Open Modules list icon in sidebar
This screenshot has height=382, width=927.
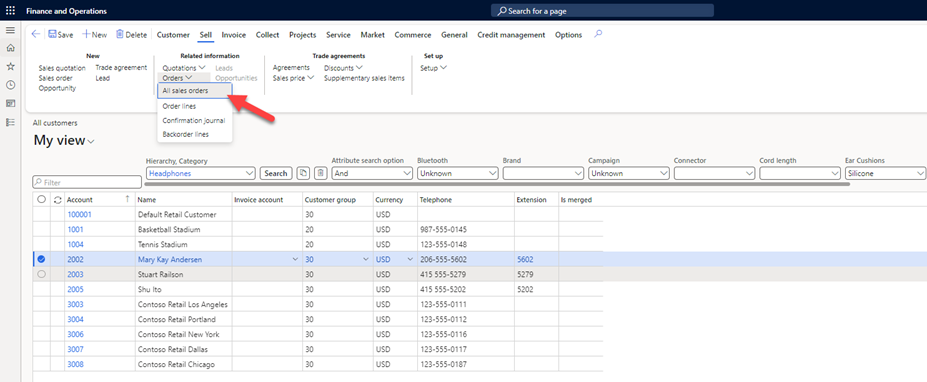point(10,122)
